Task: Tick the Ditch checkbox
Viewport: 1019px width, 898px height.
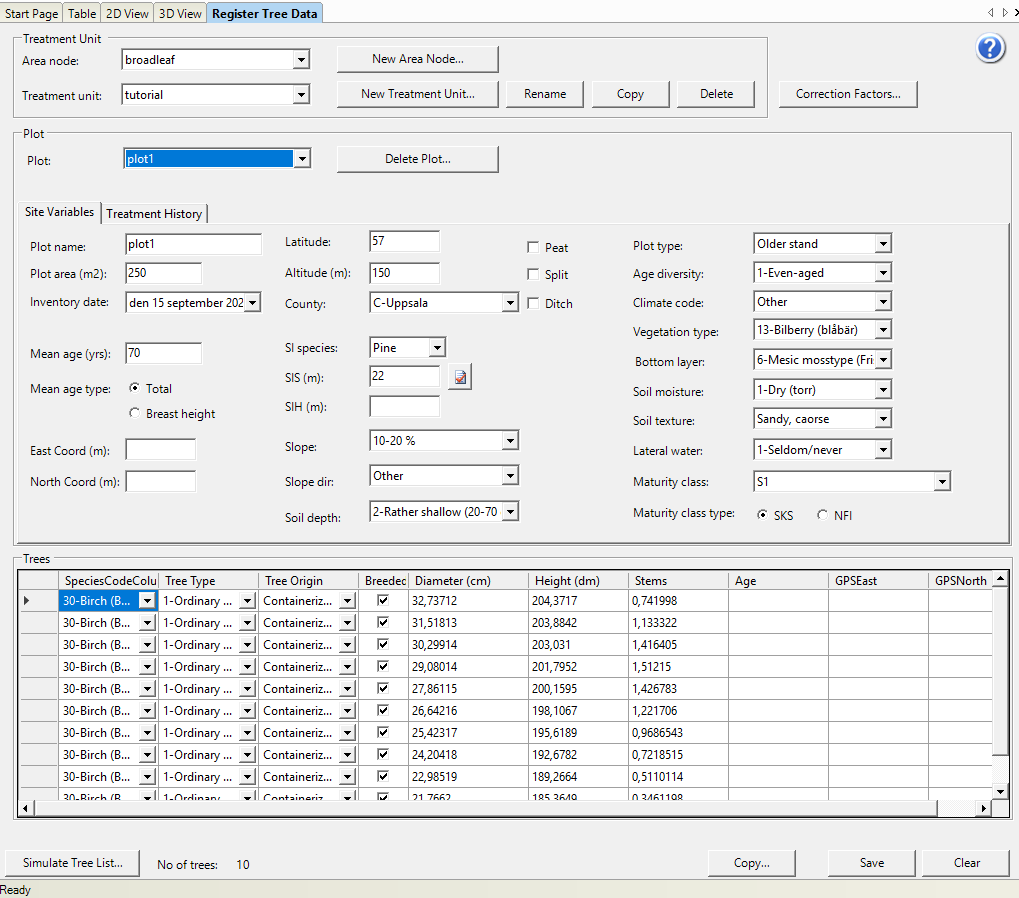Action: coord(534,303)
